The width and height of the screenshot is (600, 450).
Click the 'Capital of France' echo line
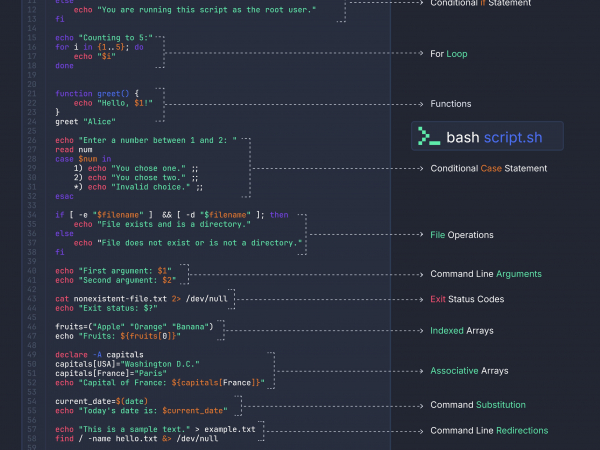[x=160, y=383]
